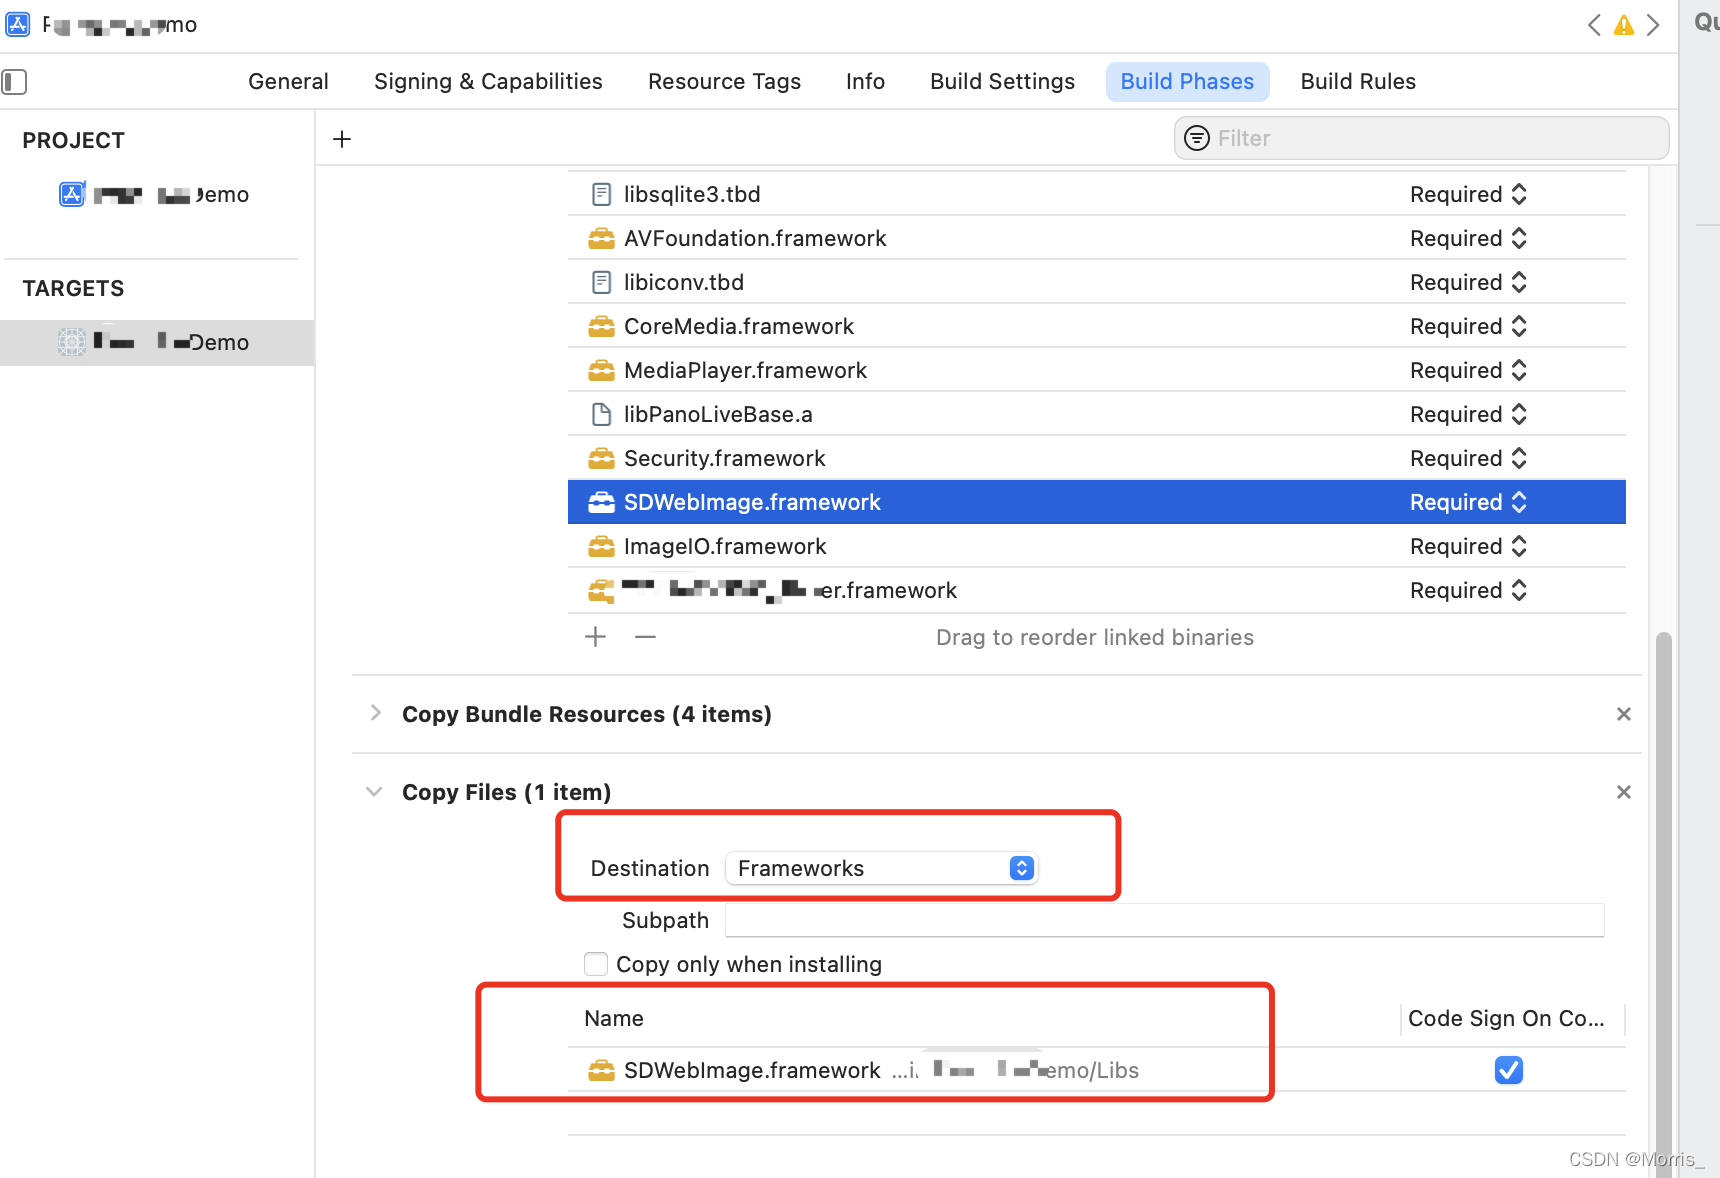Image resolution: width=1720 pixels, height=1178 pixels.
Task: Open Signing & Capabilities tab
Action: [x=488, y=82]
